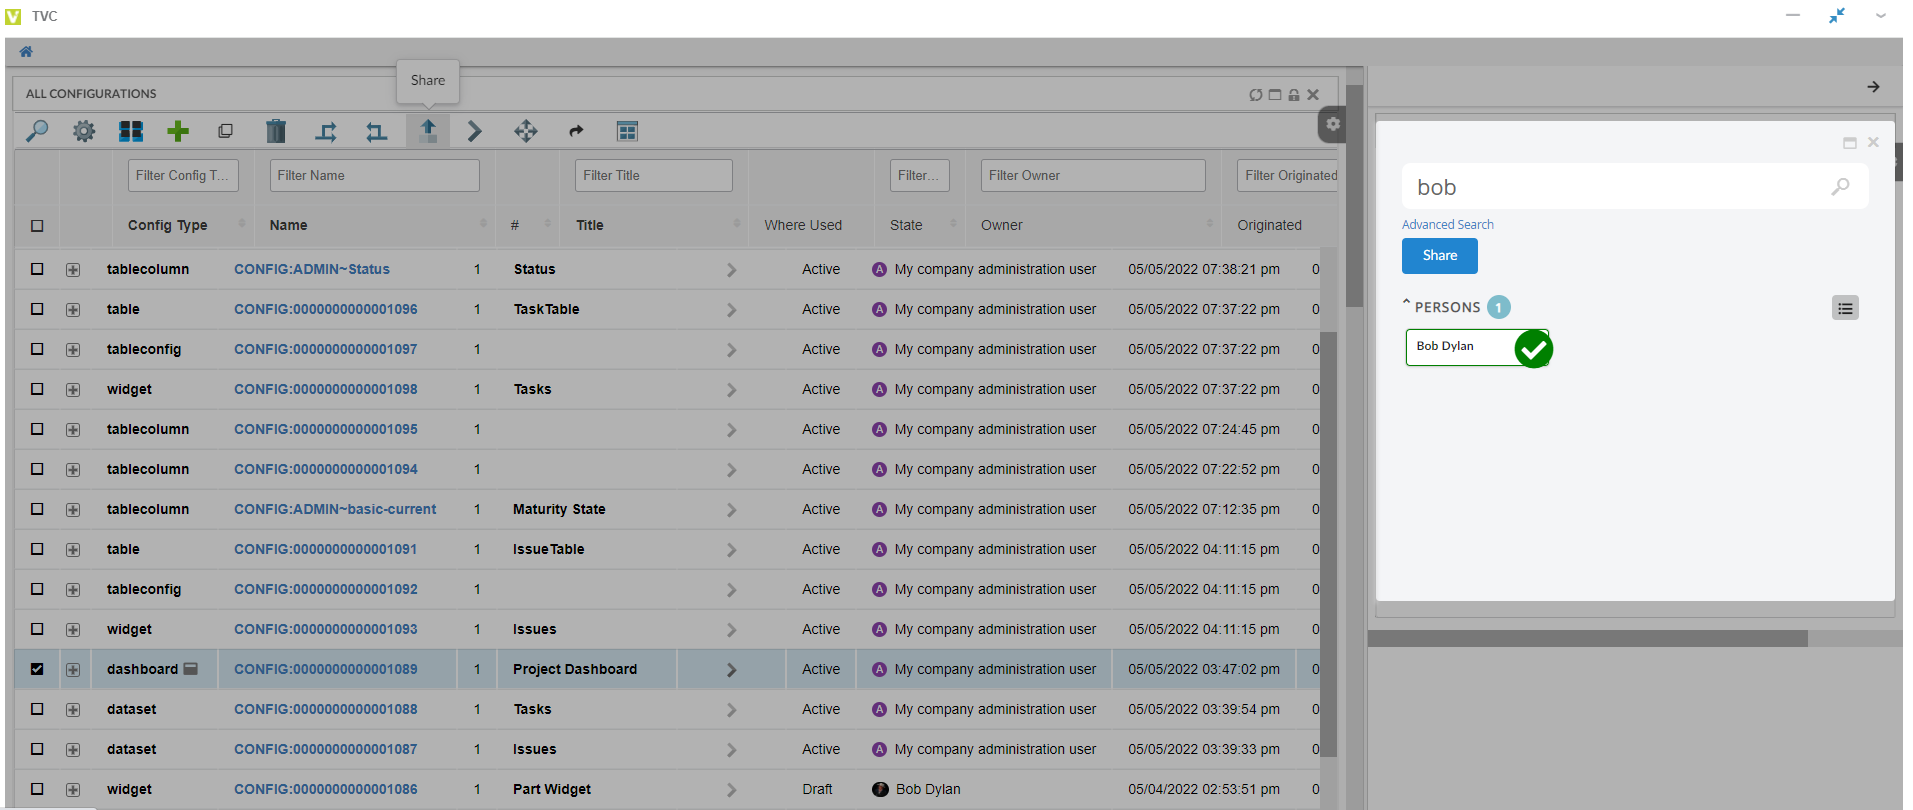Screen dimensions: 1913x810
Task: Click the Share upload arrow toolbar icon
Action: tap(428, 131)
